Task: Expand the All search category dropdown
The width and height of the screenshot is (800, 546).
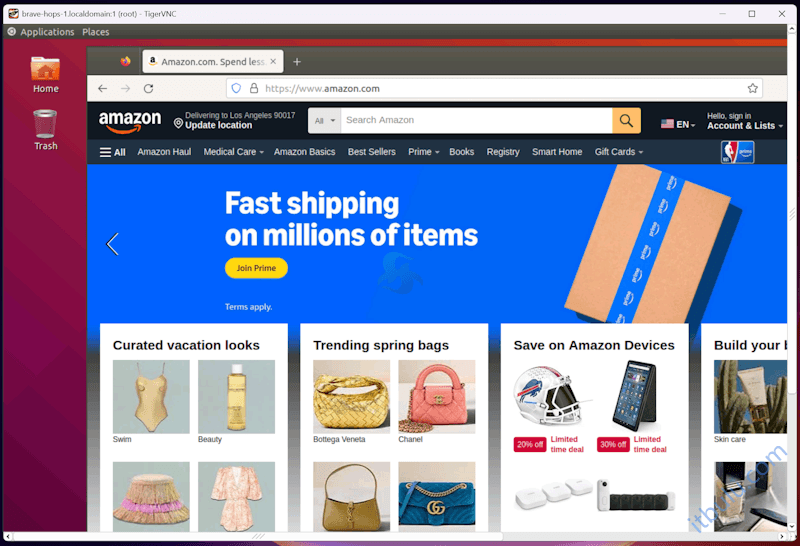Action: (324, 120)
